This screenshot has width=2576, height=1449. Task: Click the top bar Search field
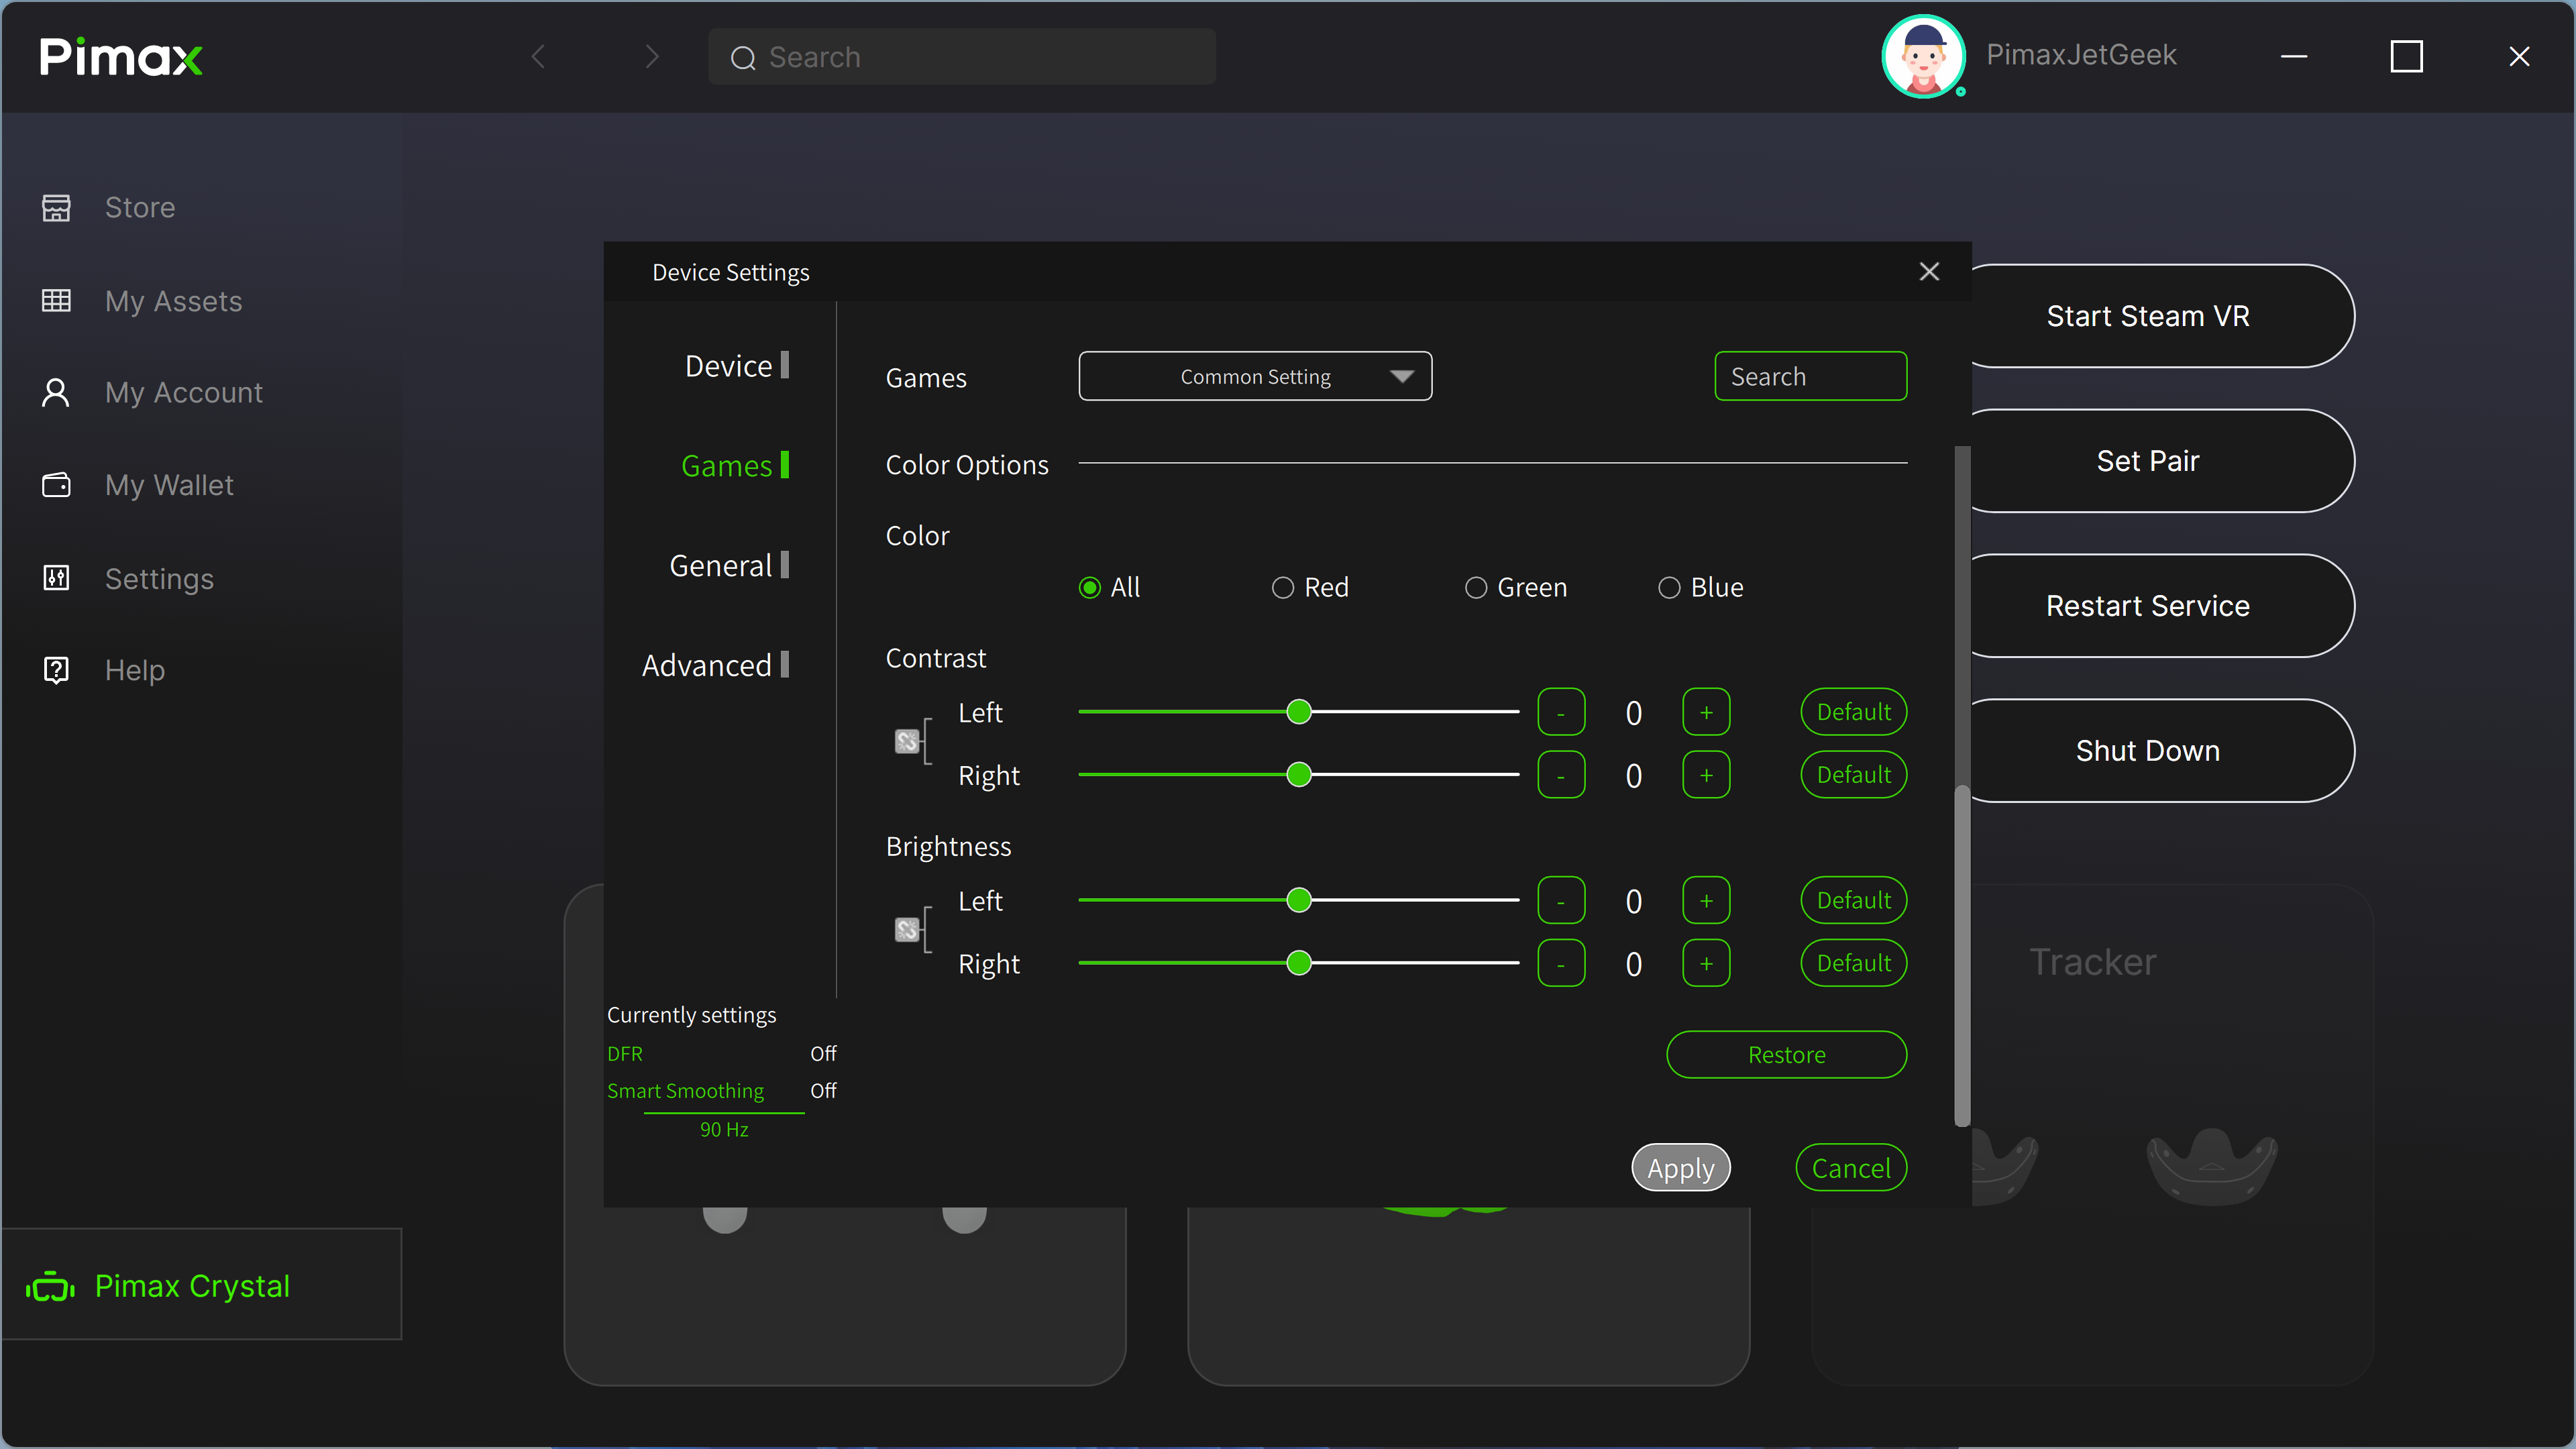(x=962, y=57)
